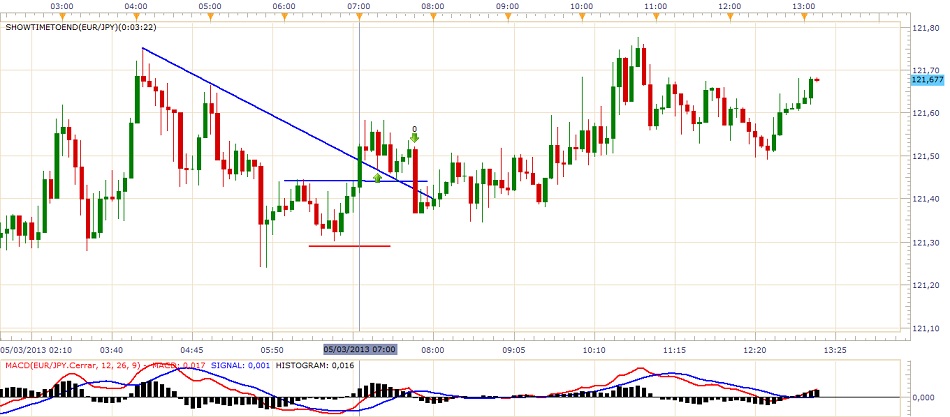Click the green up arrow buy marker
Image resolution: width=950 pixels, height=417 pixels.
[377, 178]
